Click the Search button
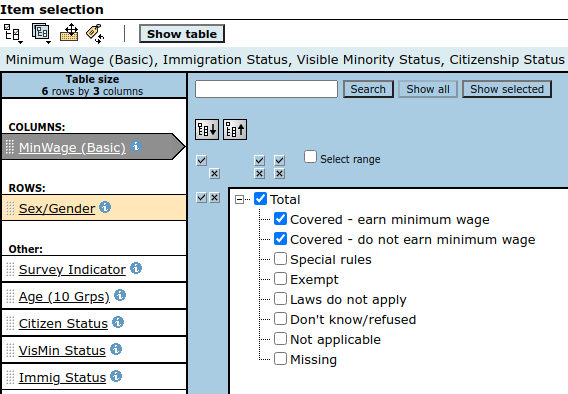Viewport: 568px width, 394px height. [368, 89]
